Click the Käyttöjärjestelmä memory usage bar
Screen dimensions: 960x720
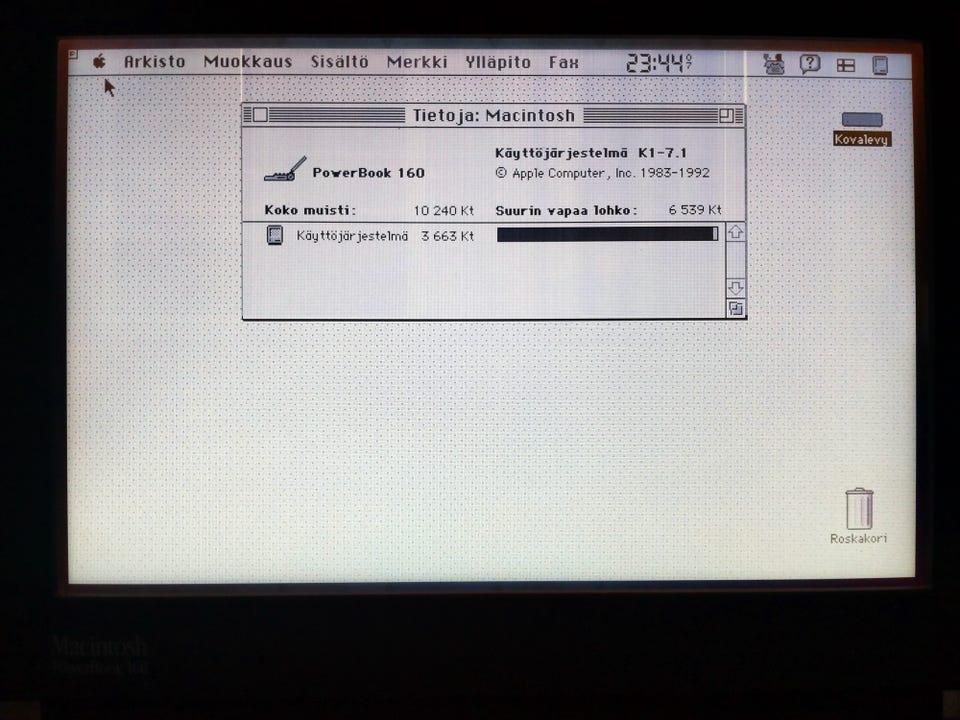(x=607, y=234)
